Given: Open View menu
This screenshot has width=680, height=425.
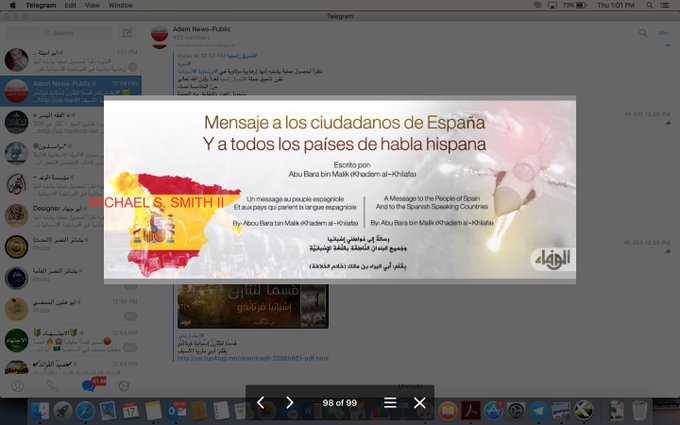Looking at the screenshot, I should click(x=92, y=5).
